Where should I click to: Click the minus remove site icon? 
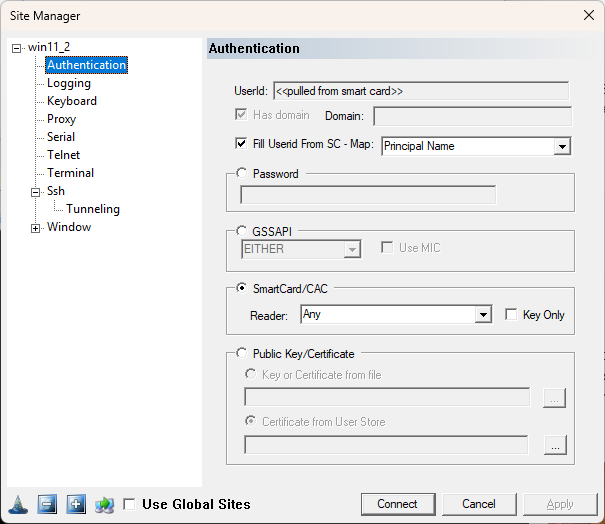[46, 504]
